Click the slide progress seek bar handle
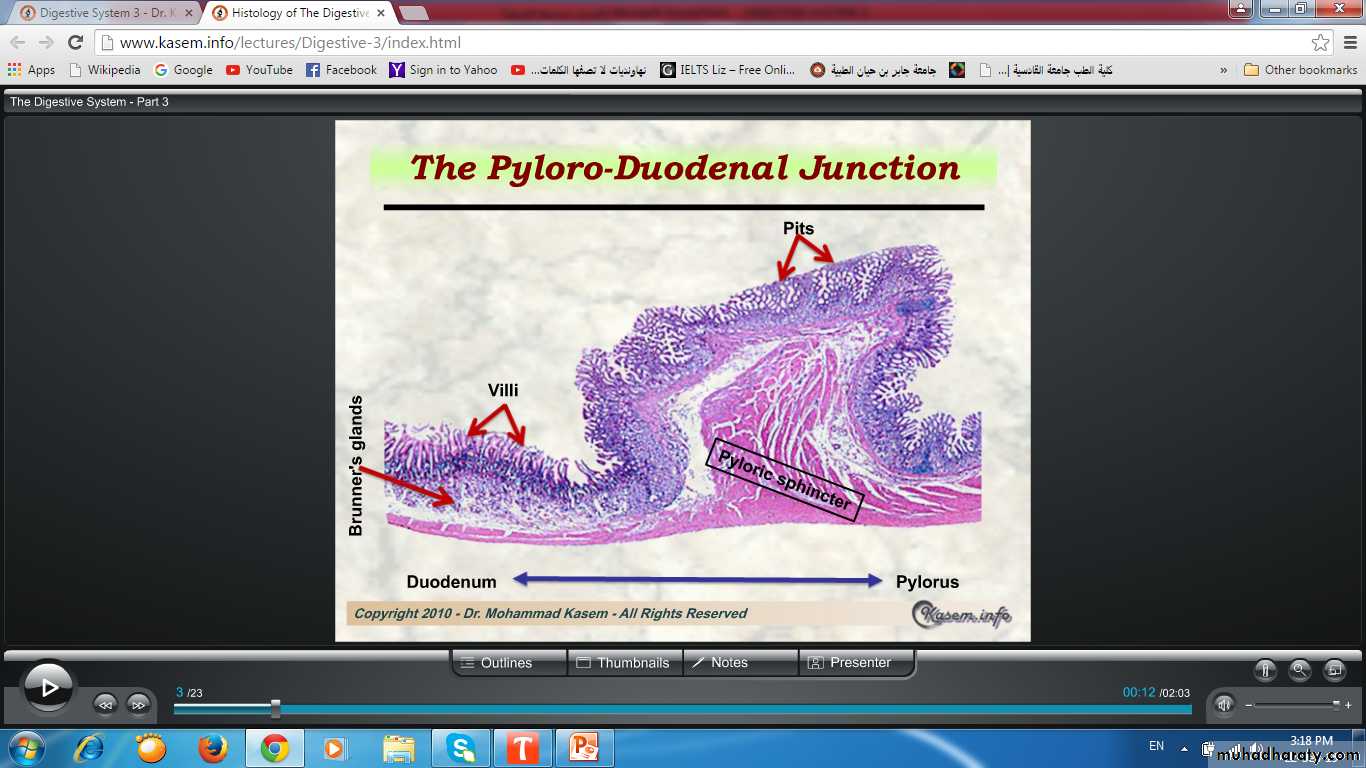The width and height of the screenshot is (1366, 768). 275,709
